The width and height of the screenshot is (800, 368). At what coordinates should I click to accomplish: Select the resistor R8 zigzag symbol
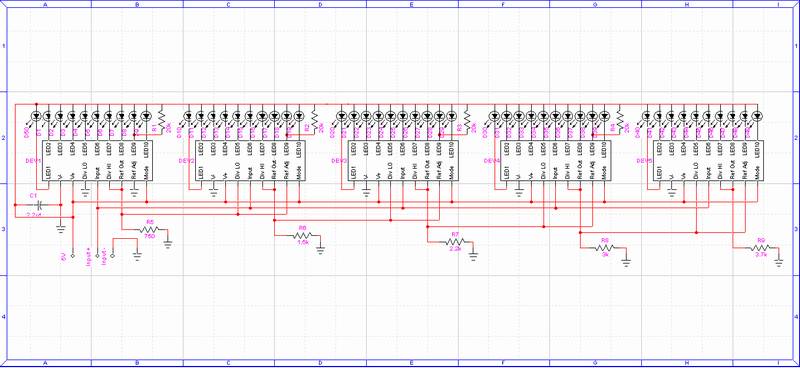(606, 247)
